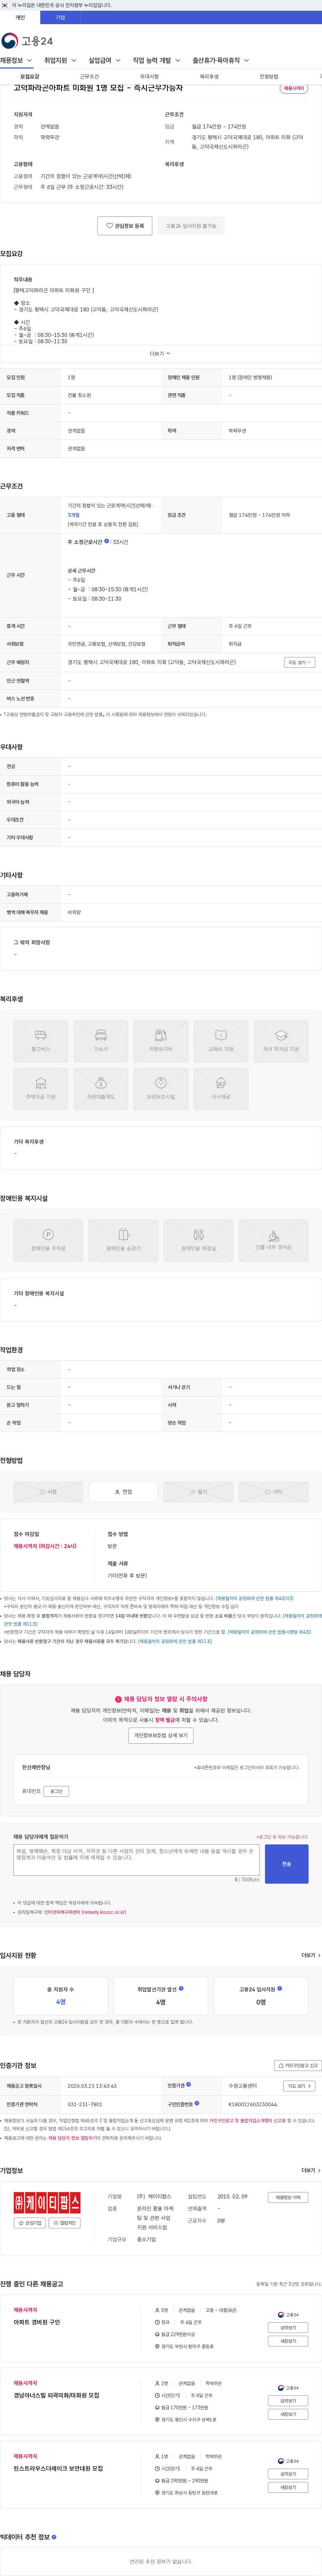Viewport: 322px width, 2576px height.
Task: Select the 기업 tab at top
Action: pos(60,17)
